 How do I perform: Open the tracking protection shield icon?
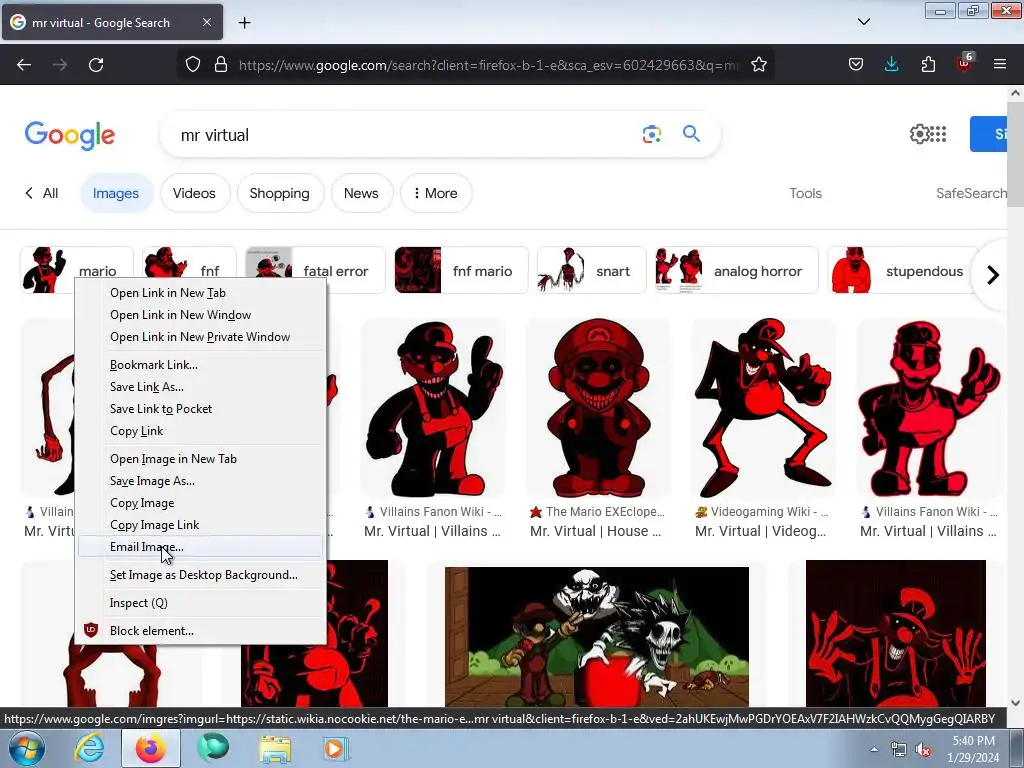[x=193, y=65]
